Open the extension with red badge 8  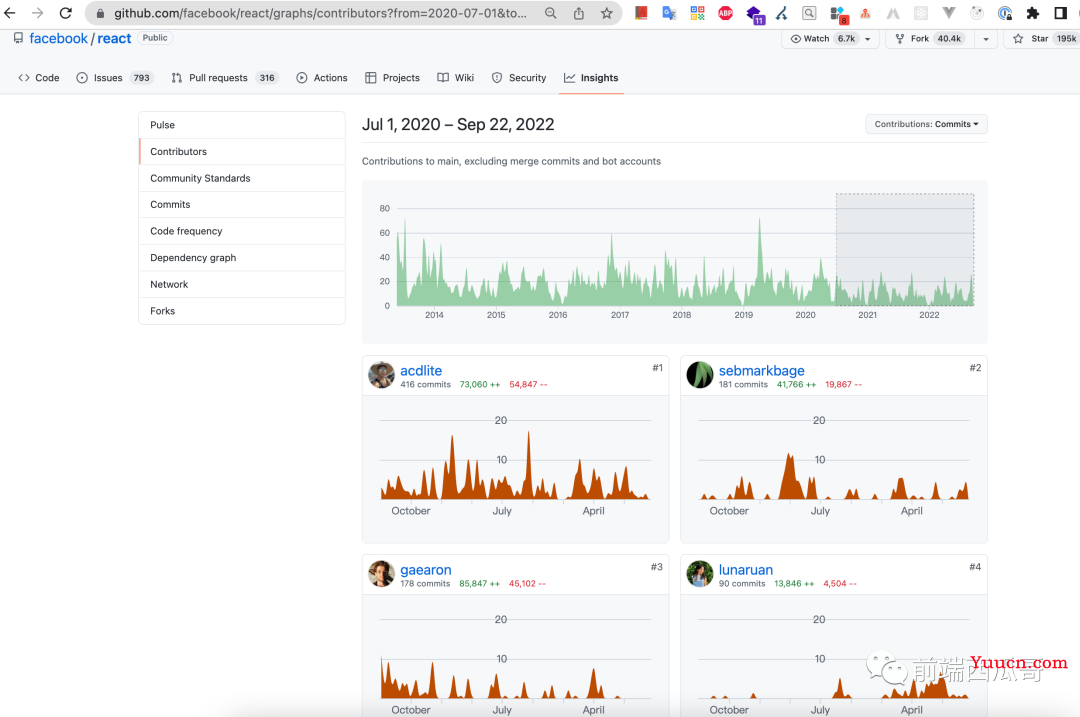click(838, 14)
